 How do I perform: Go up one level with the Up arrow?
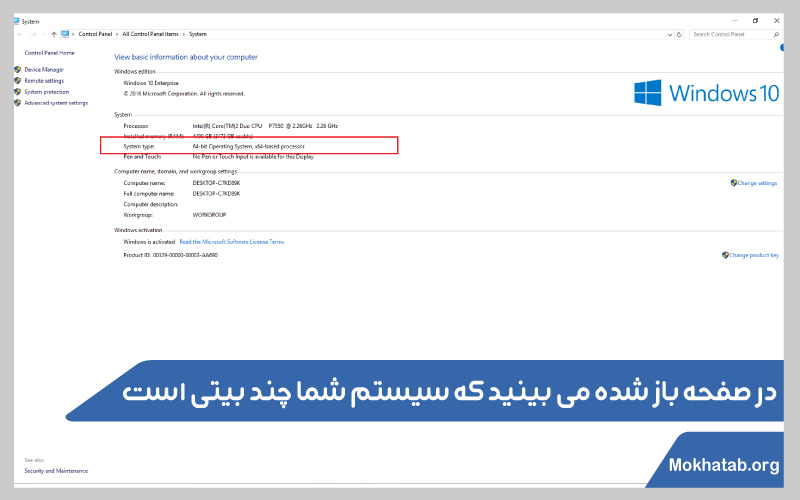(54, 35)
